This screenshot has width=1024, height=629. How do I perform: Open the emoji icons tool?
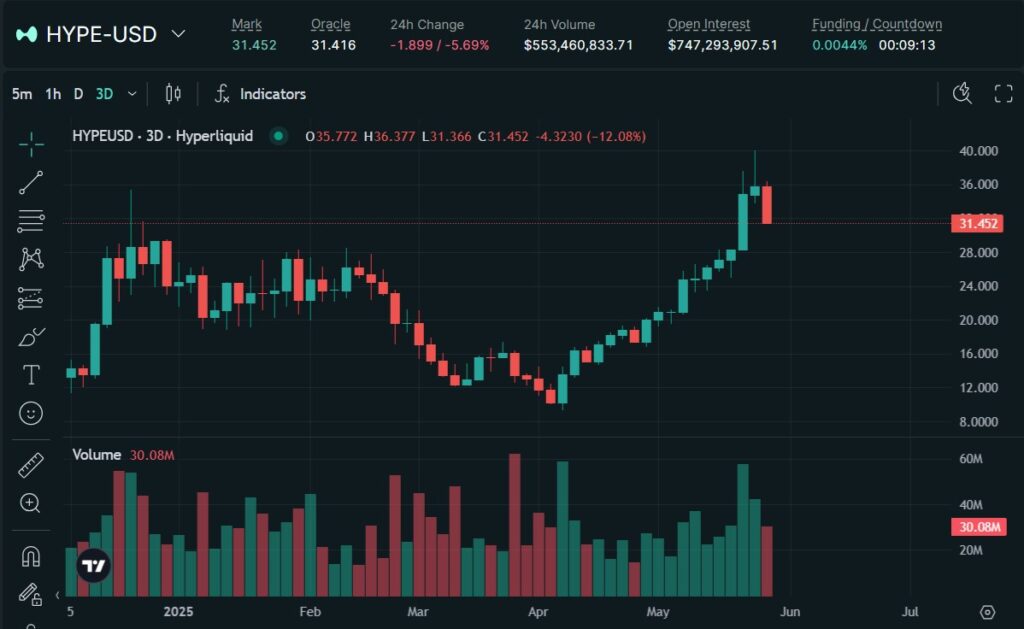[31, 413]
